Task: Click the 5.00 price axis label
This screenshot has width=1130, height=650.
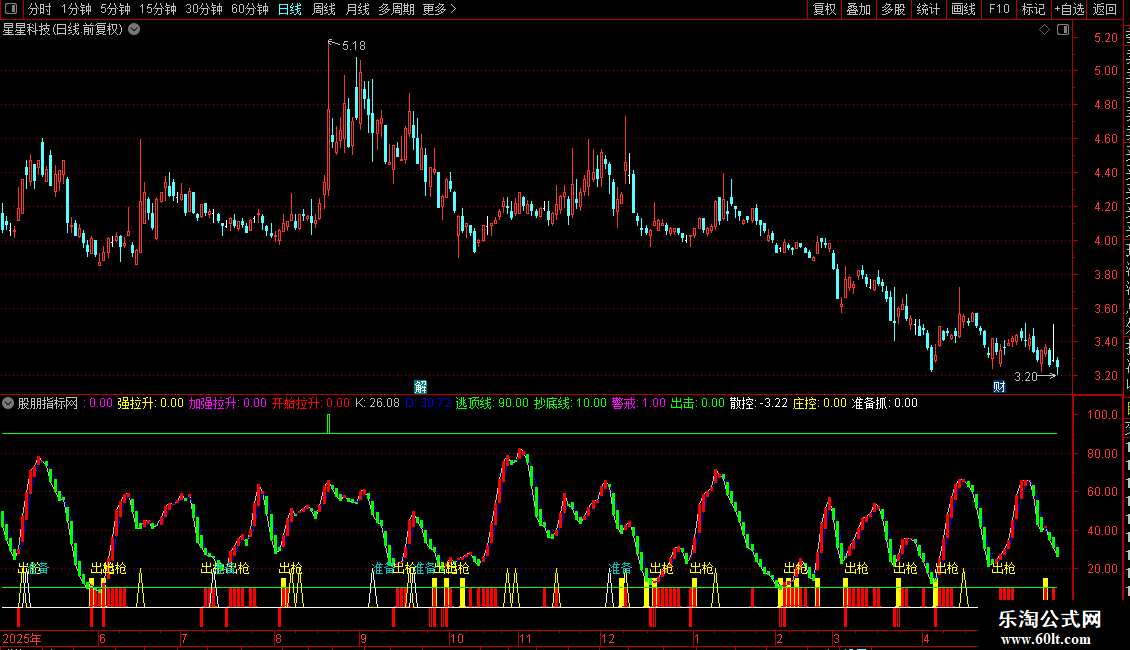Action: [x=1105, y=71]
